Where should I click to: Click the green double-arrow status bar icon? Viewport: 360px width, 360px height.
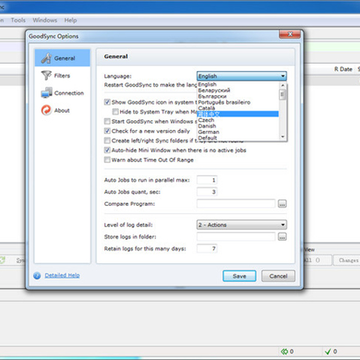tap(284, 351)
